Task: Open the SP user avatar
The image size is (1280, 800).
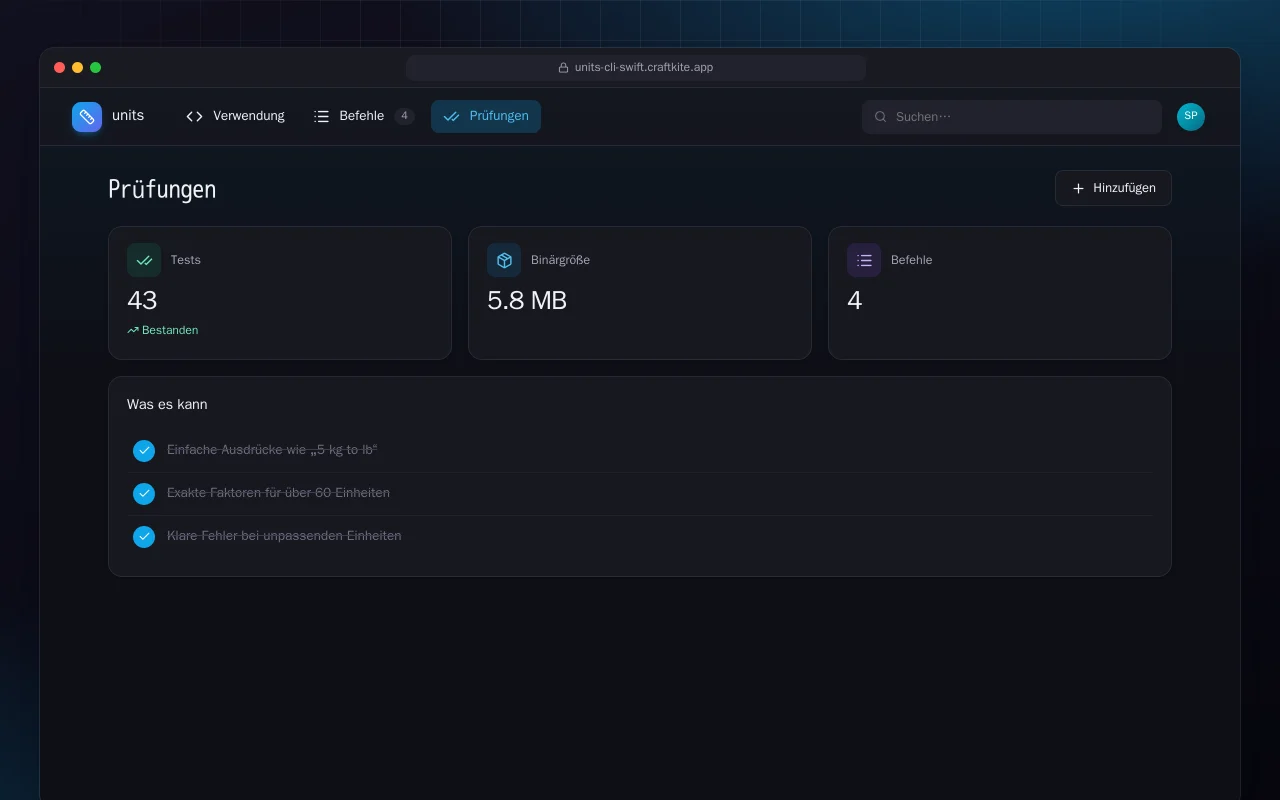Action: tap(1191, 117)
